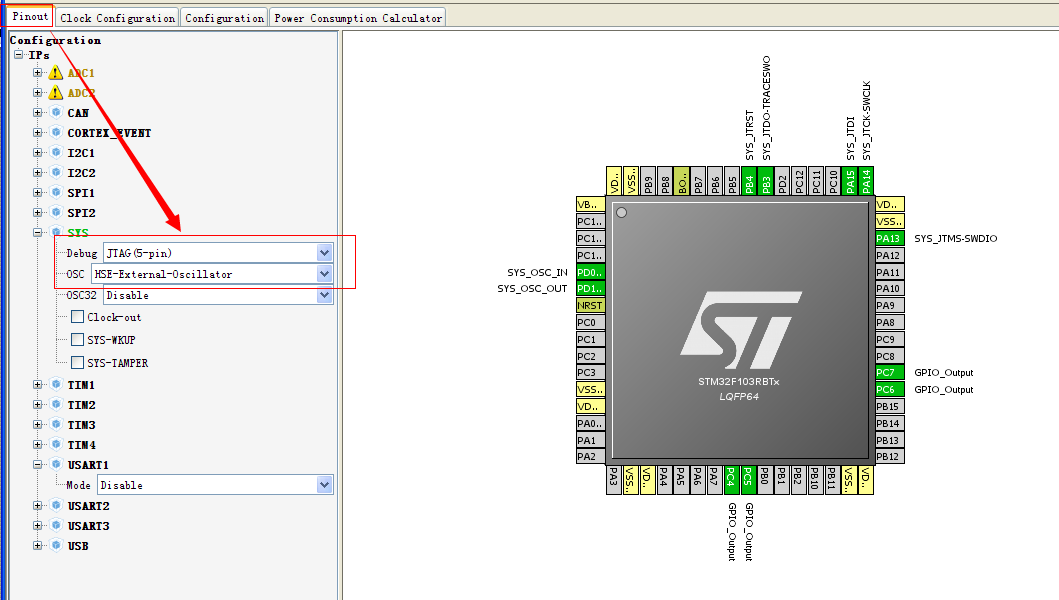This screenshot has width=1059, height=600.
Task: Click the CAN peripheral icon
Action: click(x=56, y=112)
